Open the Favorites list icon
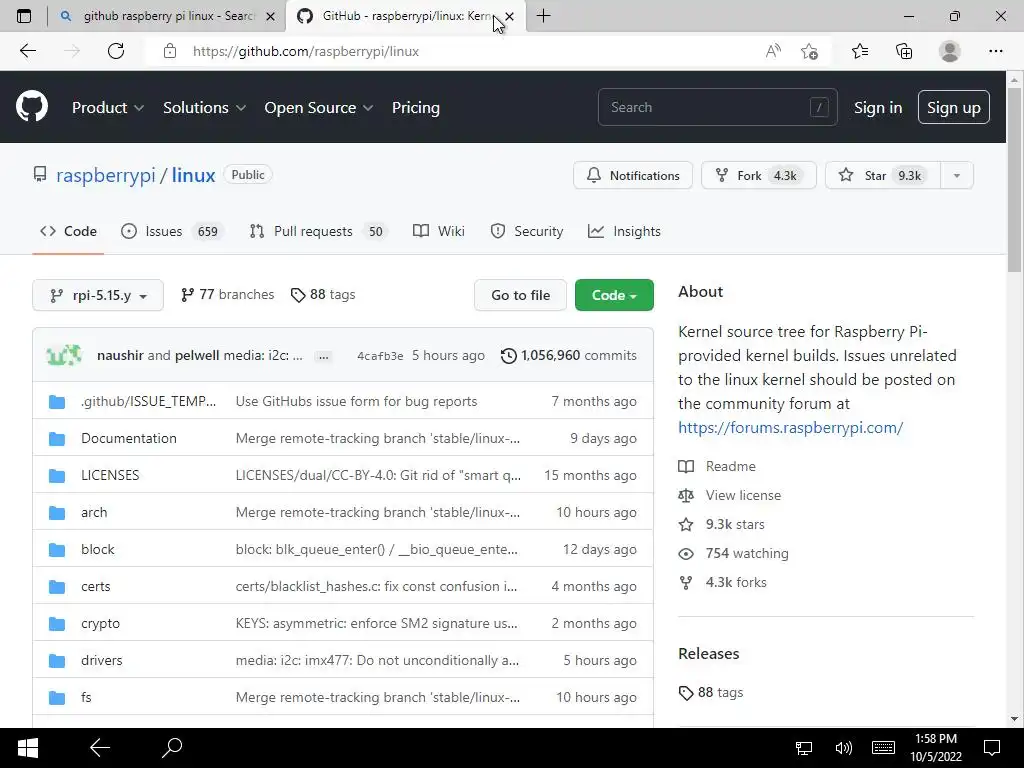1024x768 pixels. click(x=860, y=51)
